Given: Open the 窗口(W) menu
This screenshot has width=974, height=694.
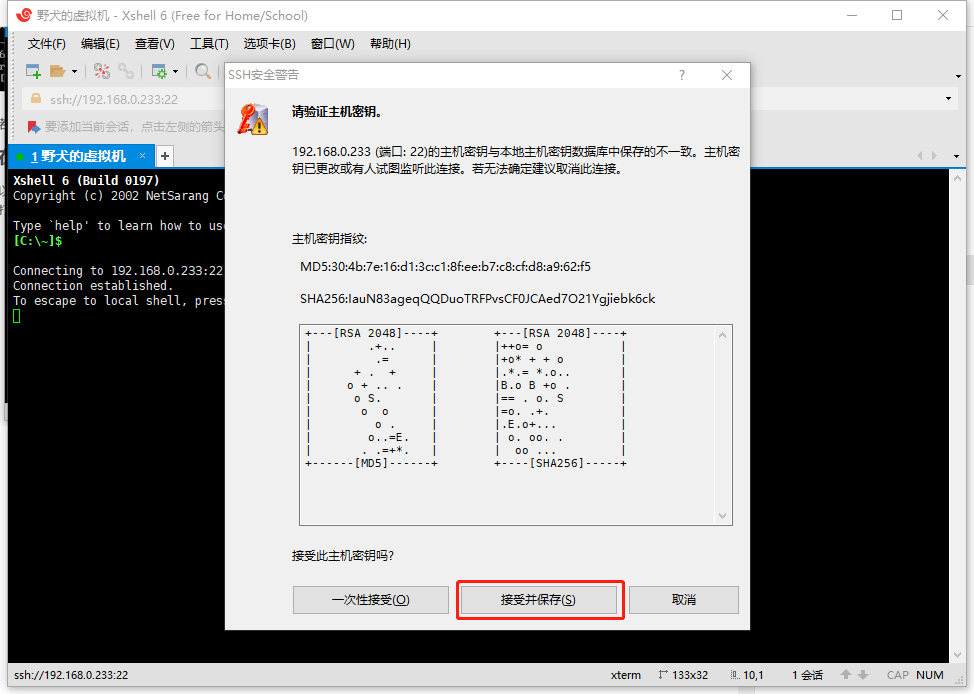Looking at the screenshot, I should point(332,43).
